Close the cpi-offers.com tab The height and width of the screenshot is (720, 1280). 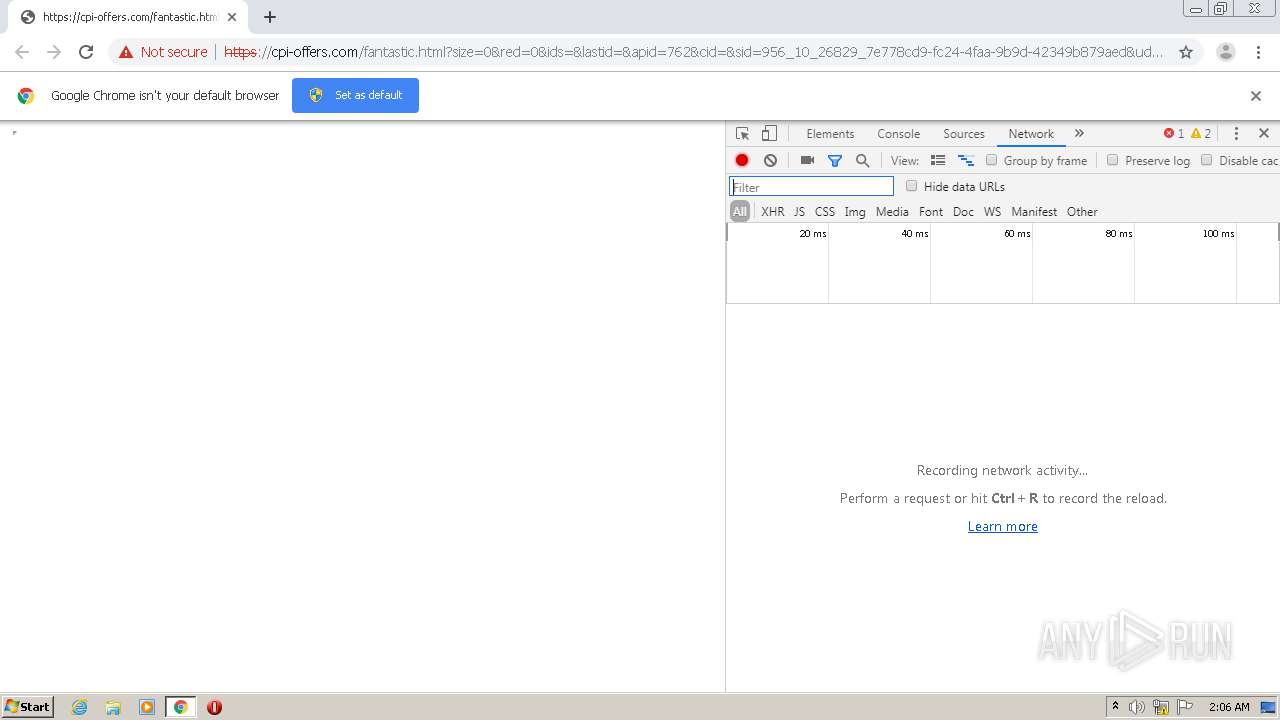[232, 17]
